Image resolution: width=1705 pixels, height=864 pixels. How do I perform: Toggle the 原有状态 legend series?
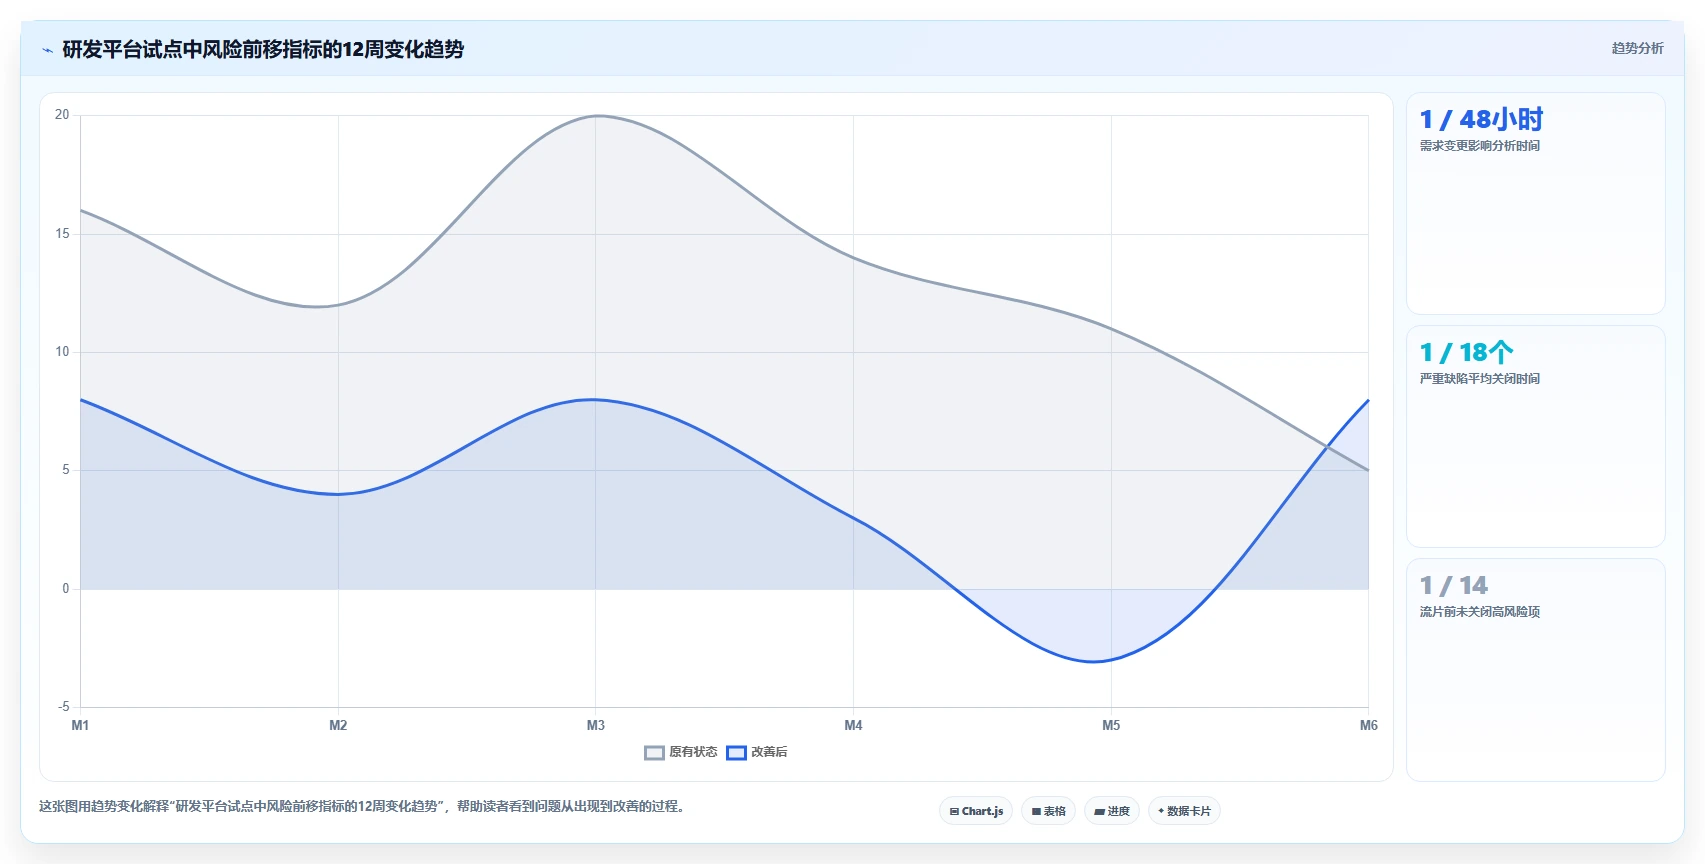[681, 752]
